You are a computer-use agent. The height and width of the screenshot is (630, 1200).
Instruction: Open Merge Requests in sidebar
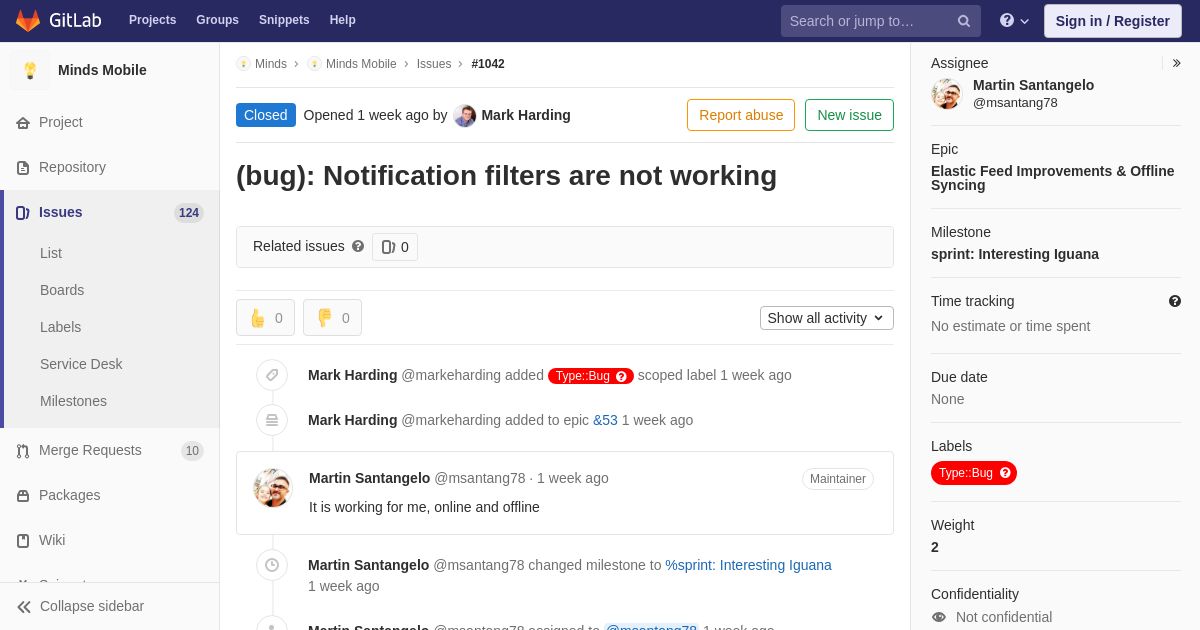[x=110, y=450]
